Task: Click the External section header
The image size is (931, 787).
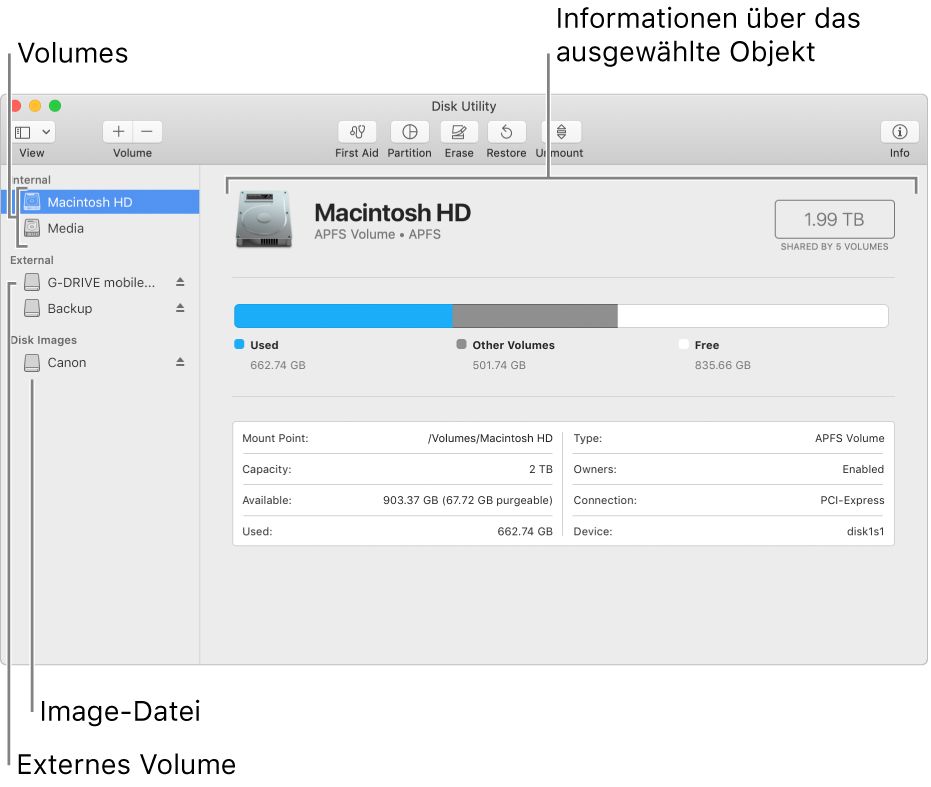Action: coord(31,260)
